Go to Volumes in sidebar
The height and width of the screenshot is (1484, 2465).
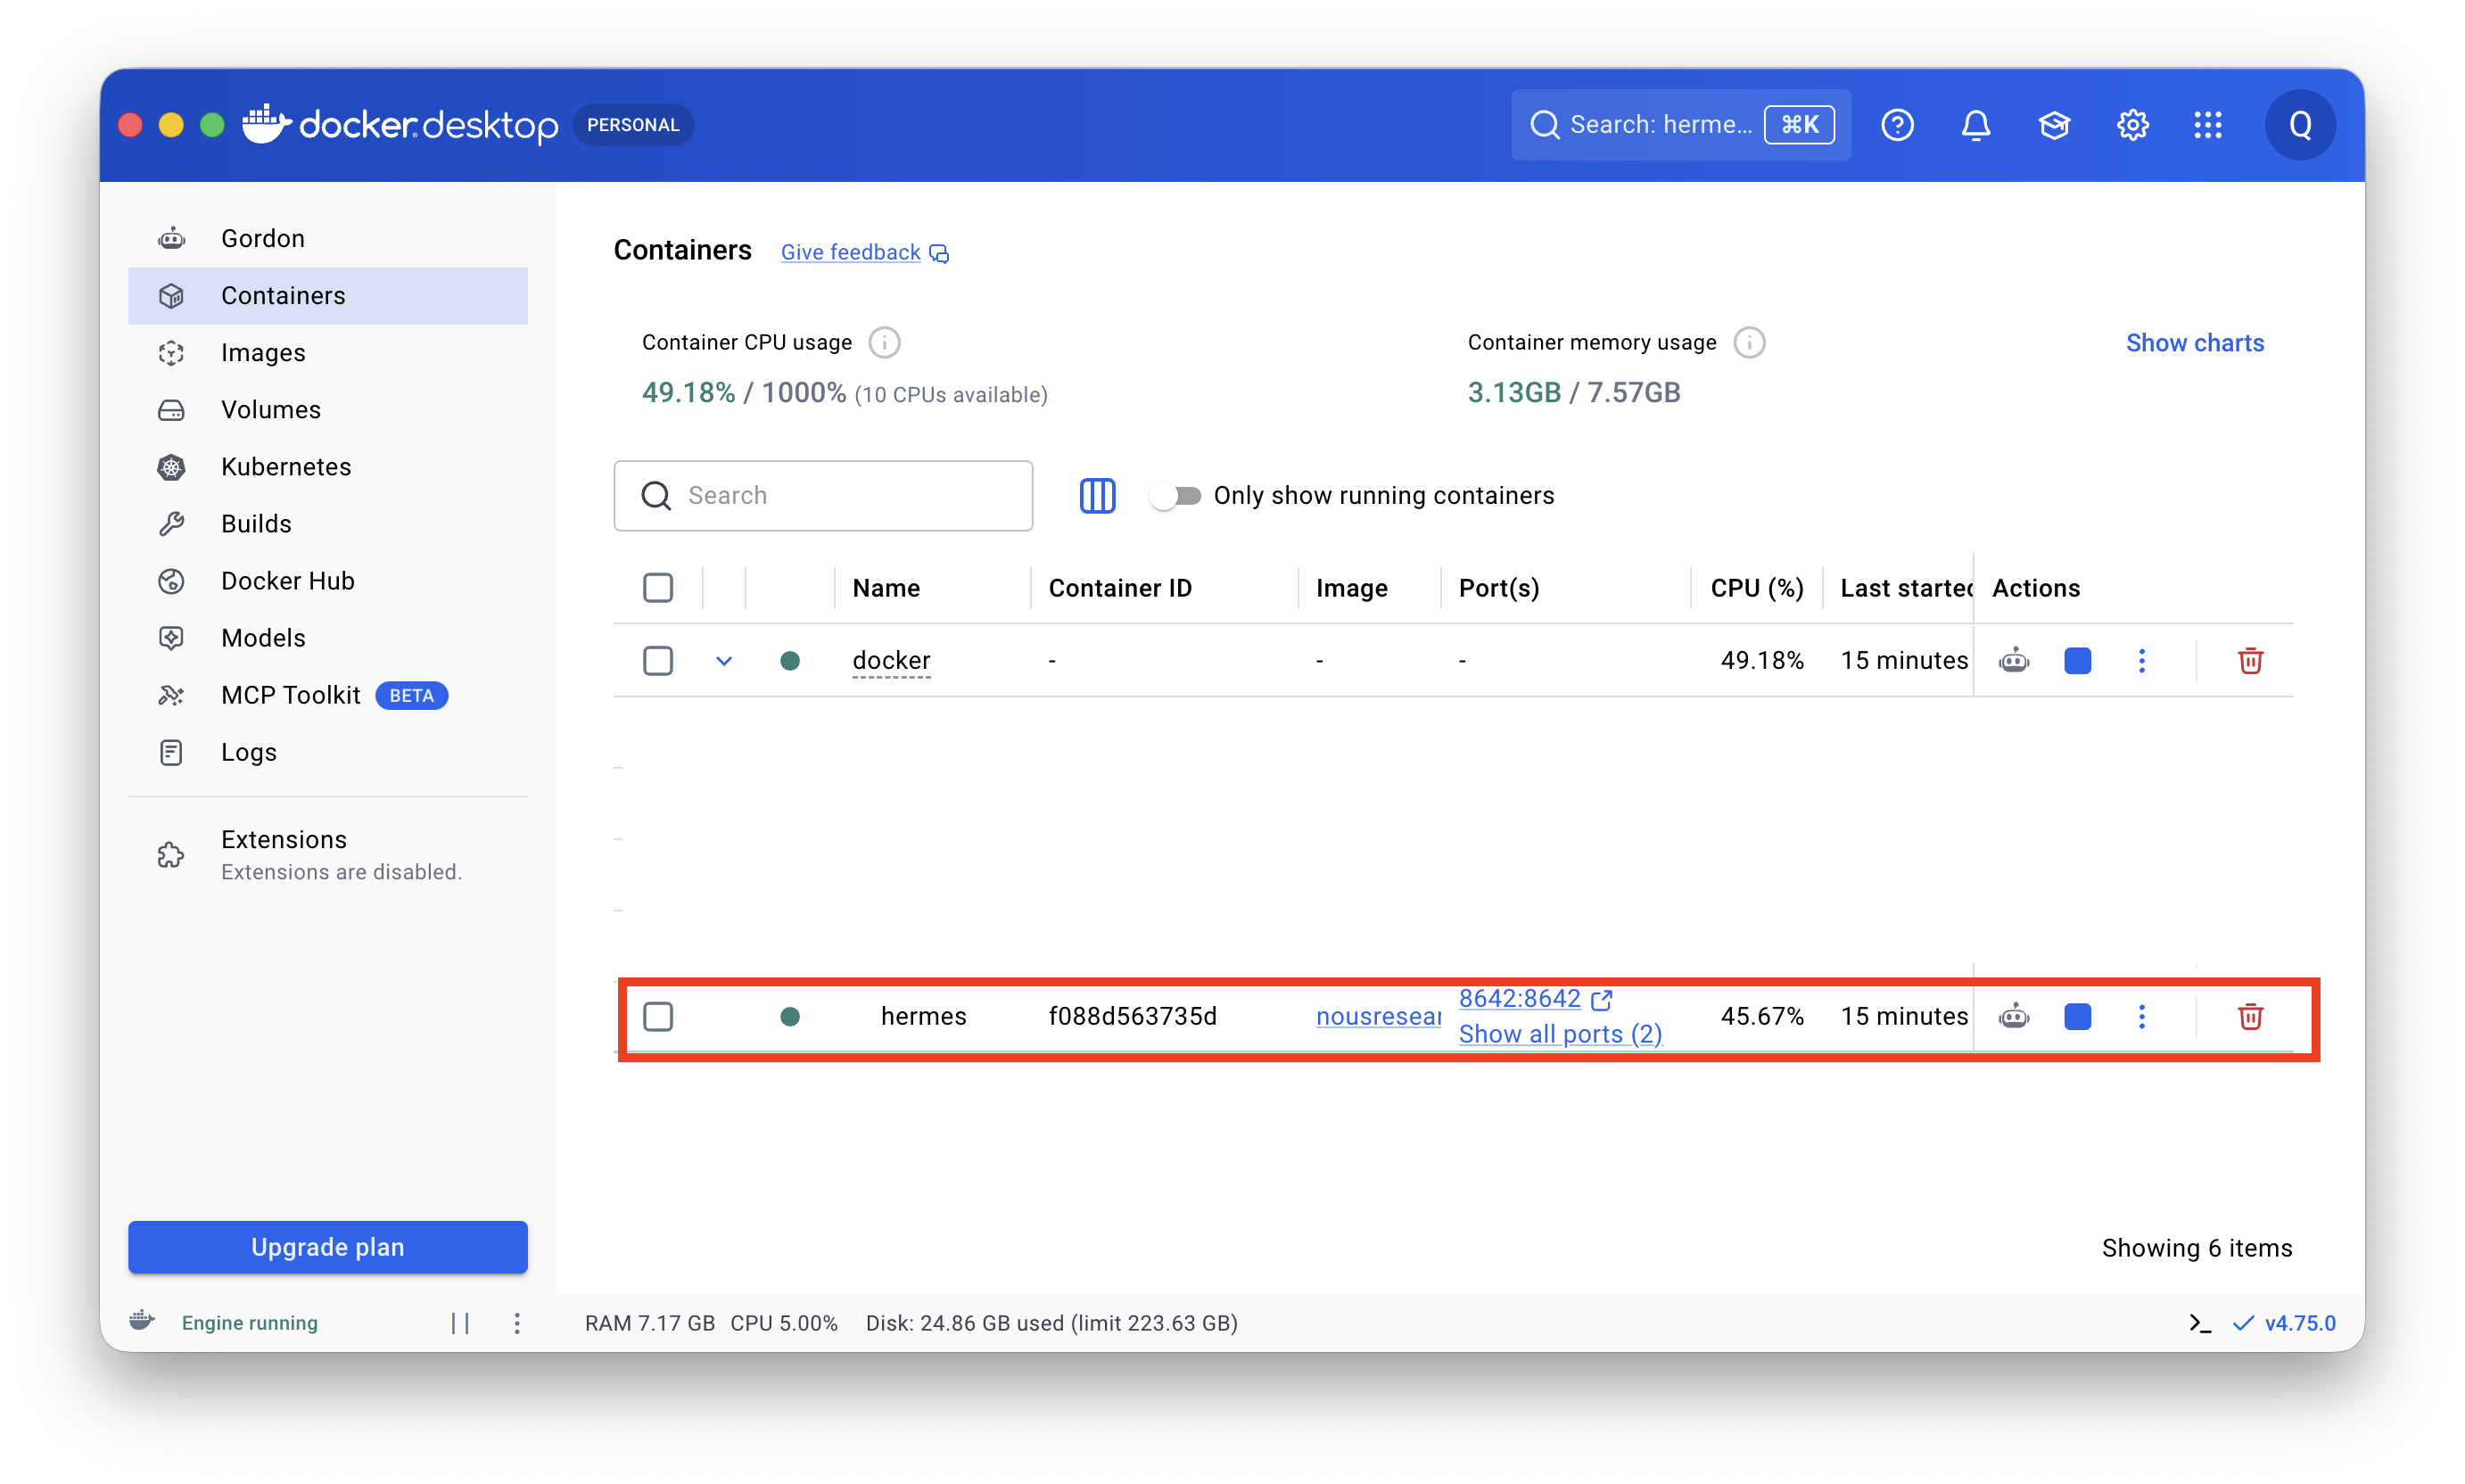(x=327, y=409)
